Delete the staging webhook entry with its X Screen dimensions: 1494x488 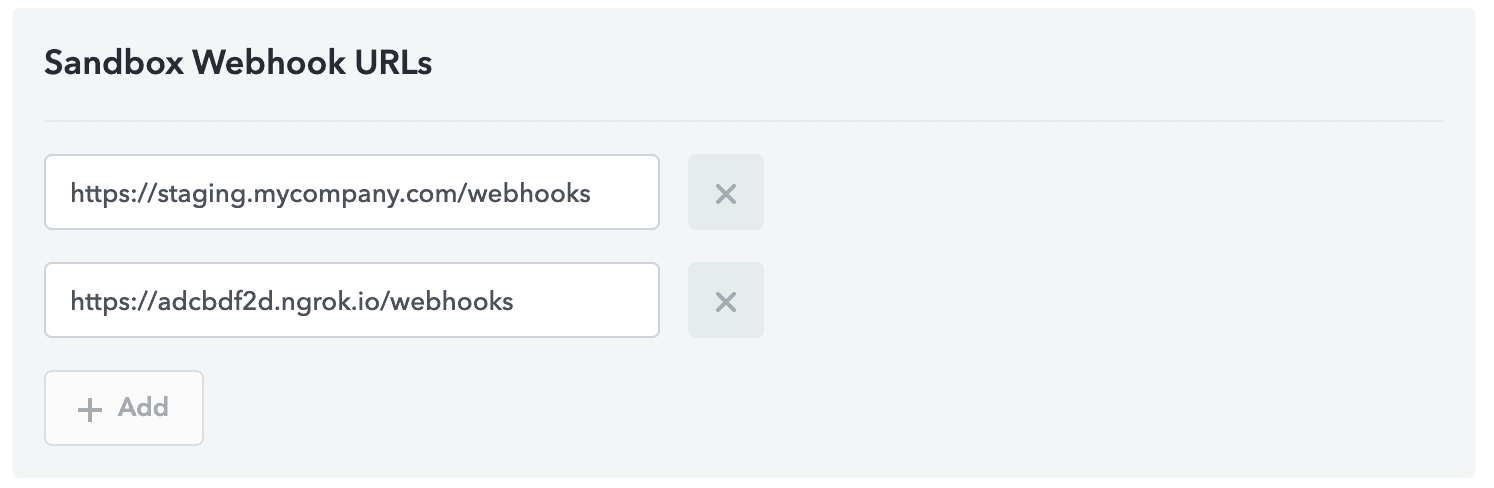pyautogui.click(x=725, y=193)
